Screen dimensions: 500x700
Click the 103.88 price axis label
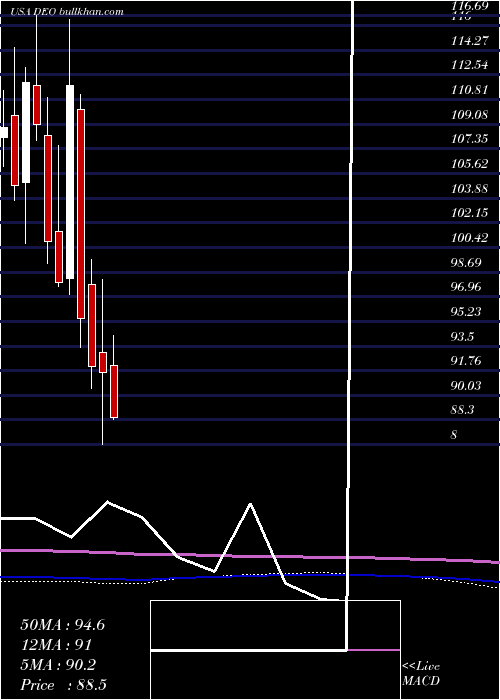tap(469, 188)
